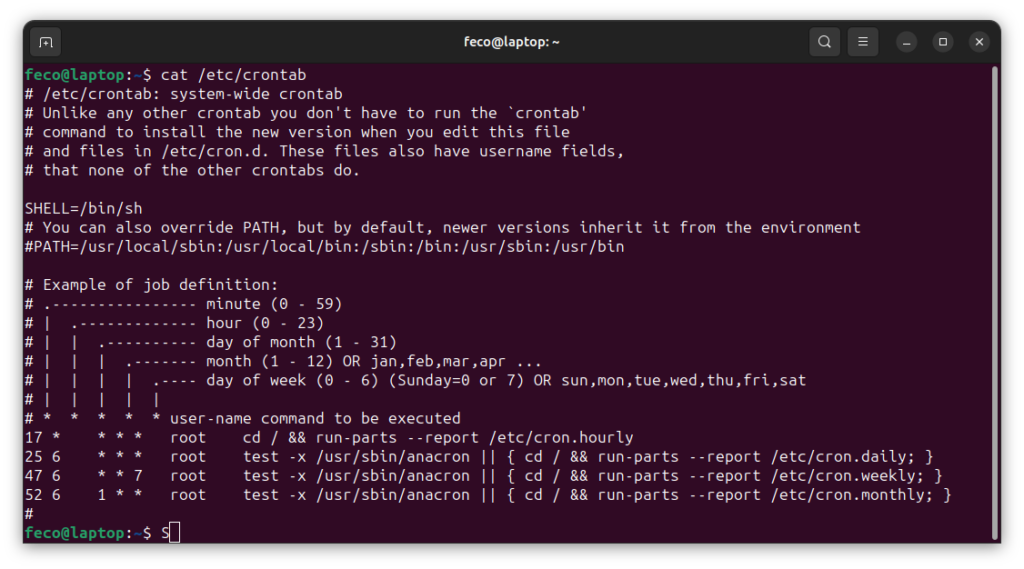The width and height of the screenshot is (1024, 569).
Task: Click the /etc/cron.hourly path text
Action: coord(561,438)
